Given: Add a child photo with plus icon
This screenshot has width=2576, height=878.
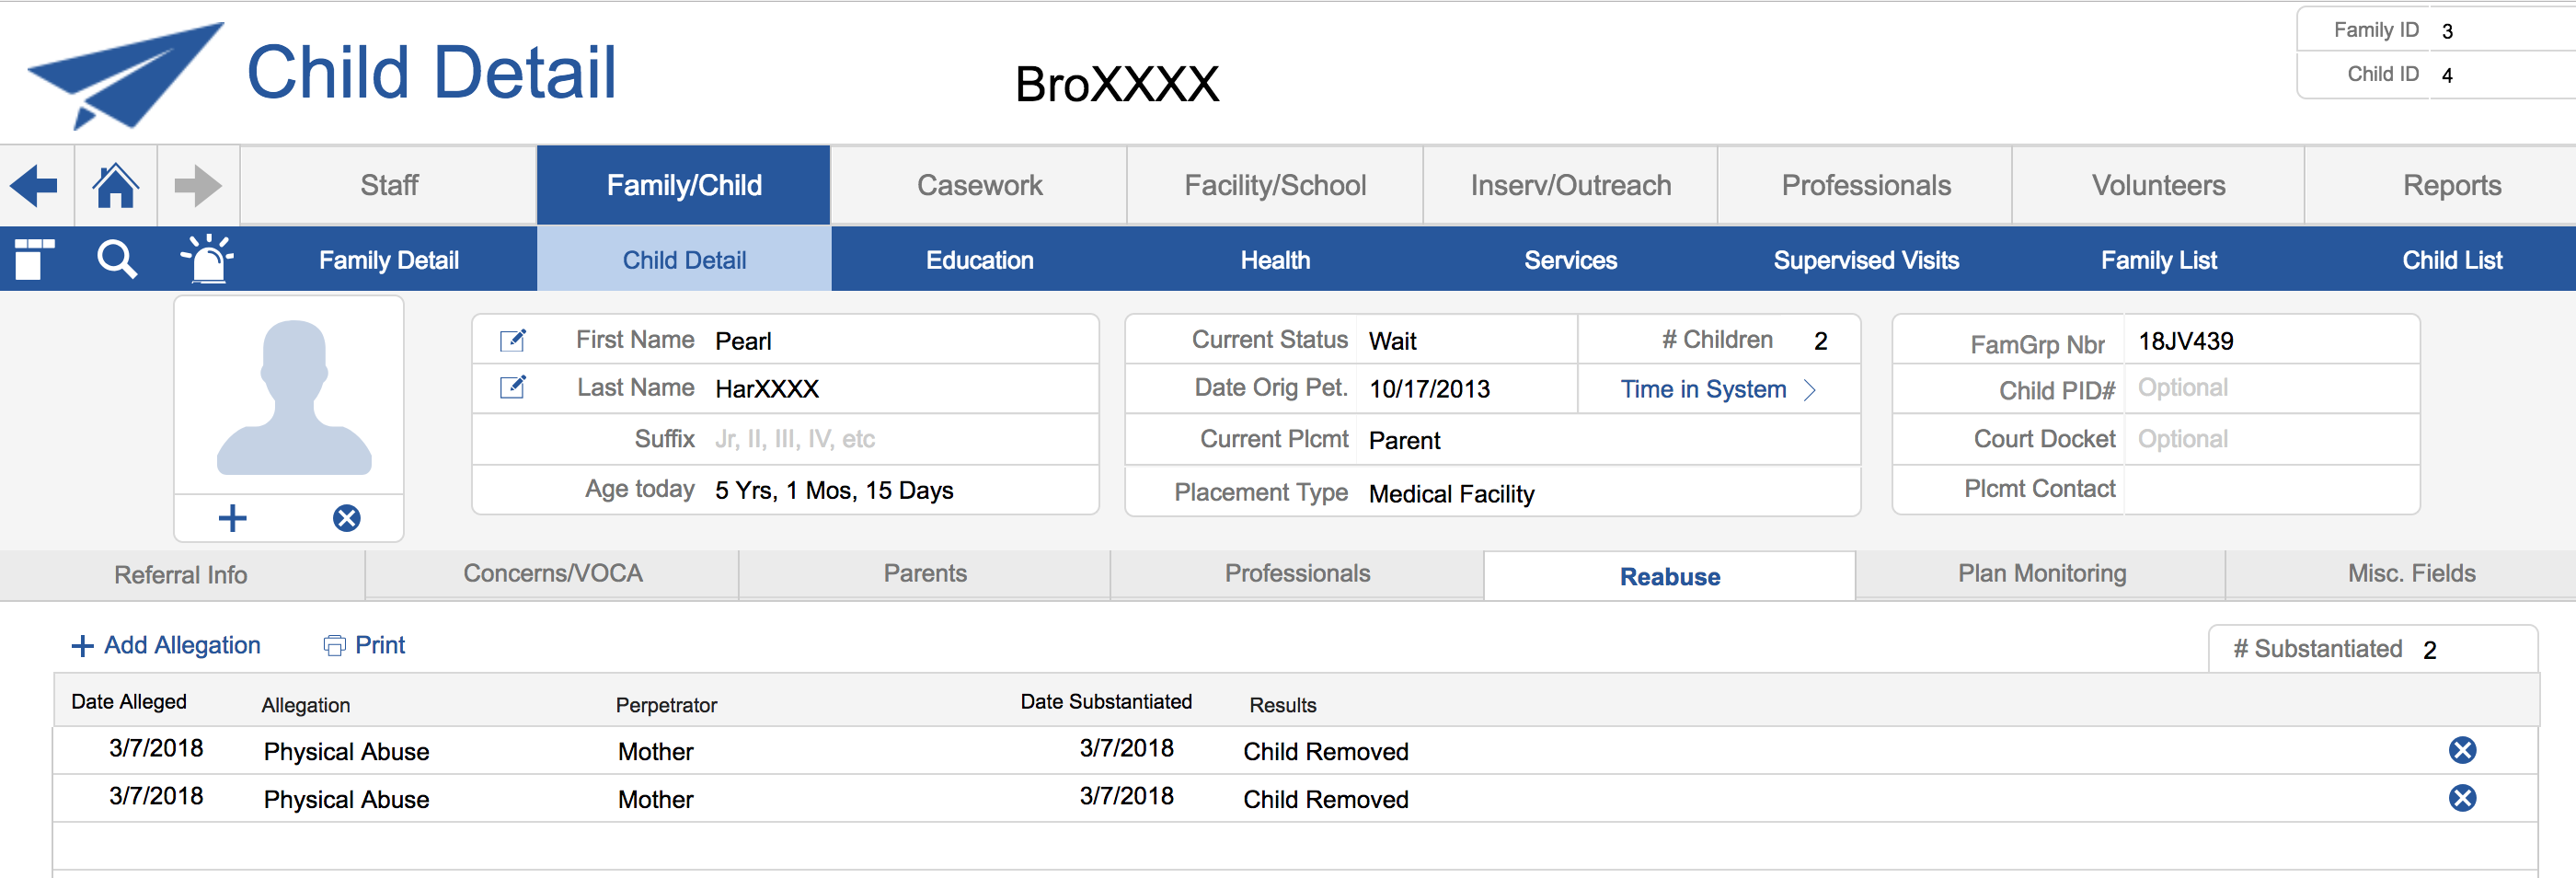Looking at the screenshot, I should coord(232,518).
